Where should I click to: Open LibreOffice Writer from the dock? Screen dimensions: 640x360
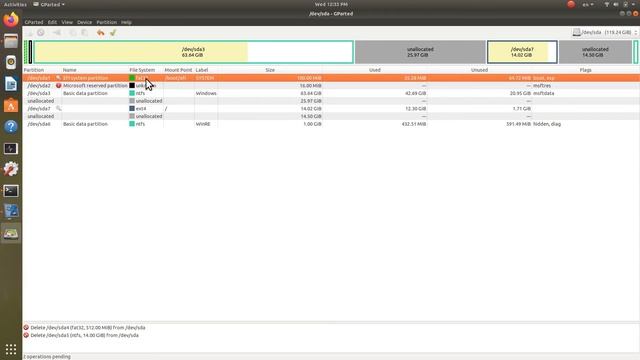pos(11,84)
